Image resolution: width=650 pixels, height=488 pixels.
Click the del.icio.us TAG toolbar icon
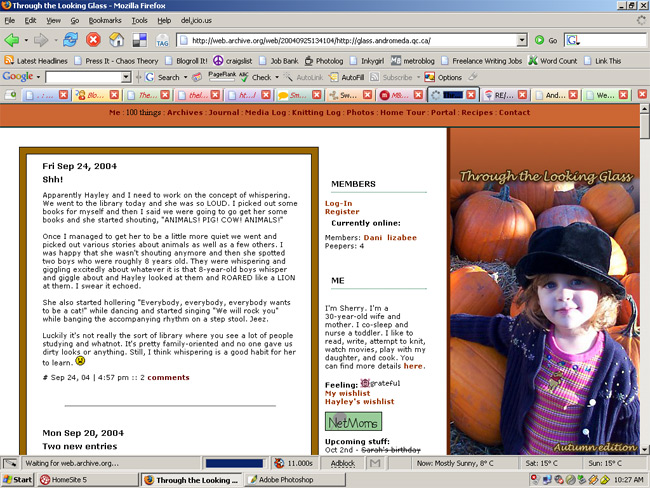tap(162, 41)
